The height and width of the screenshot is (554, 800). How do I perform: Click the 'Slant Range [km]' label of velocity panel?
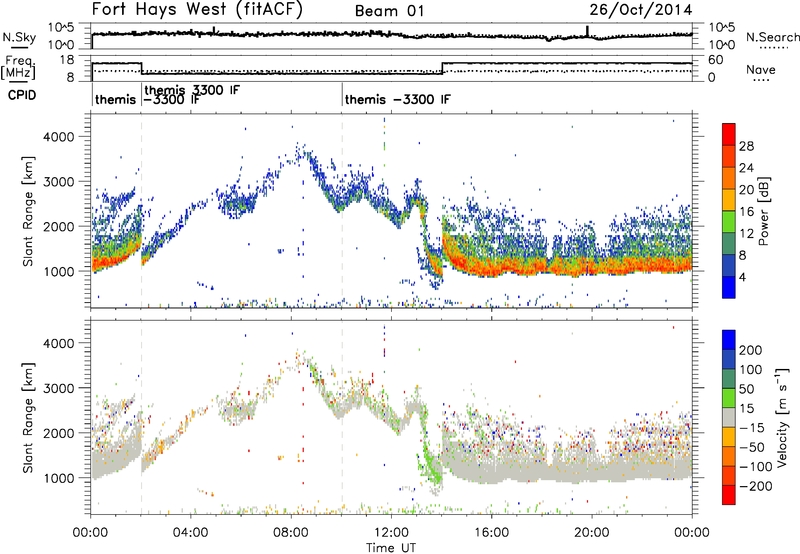point(28,418)
